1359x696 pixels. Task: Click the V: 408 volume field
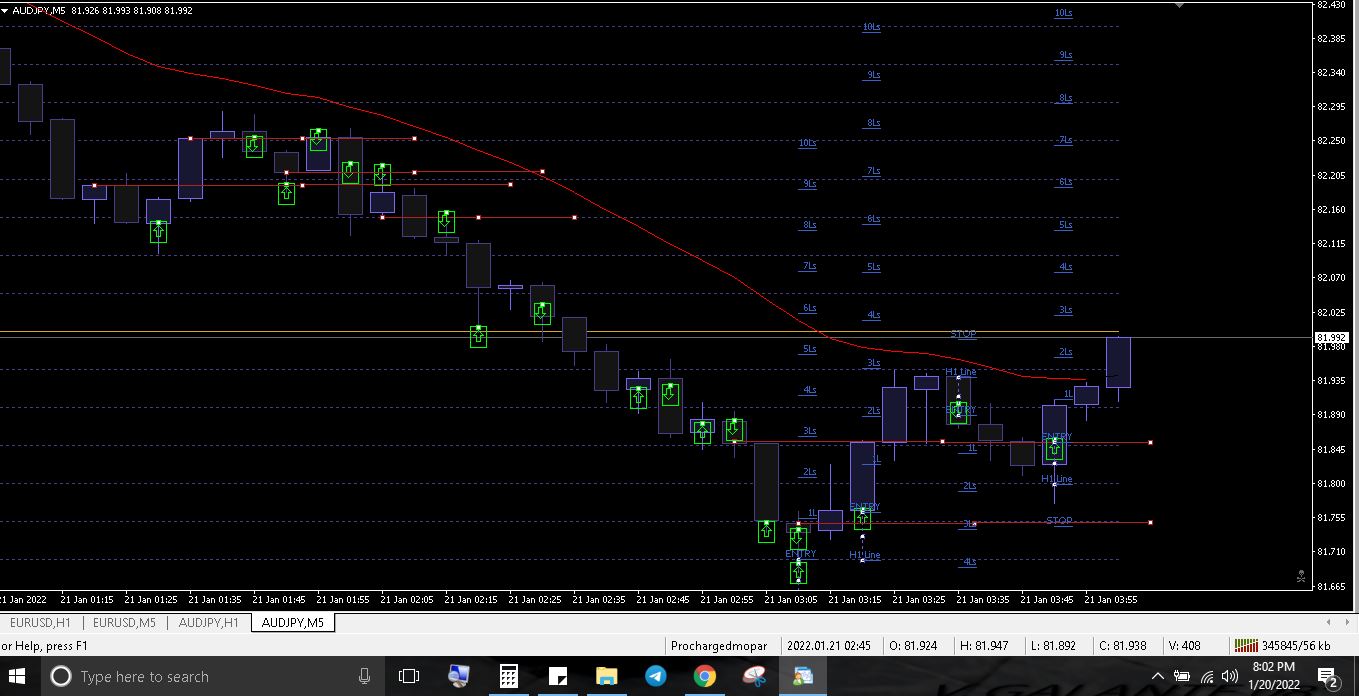tap(1184, 646)
